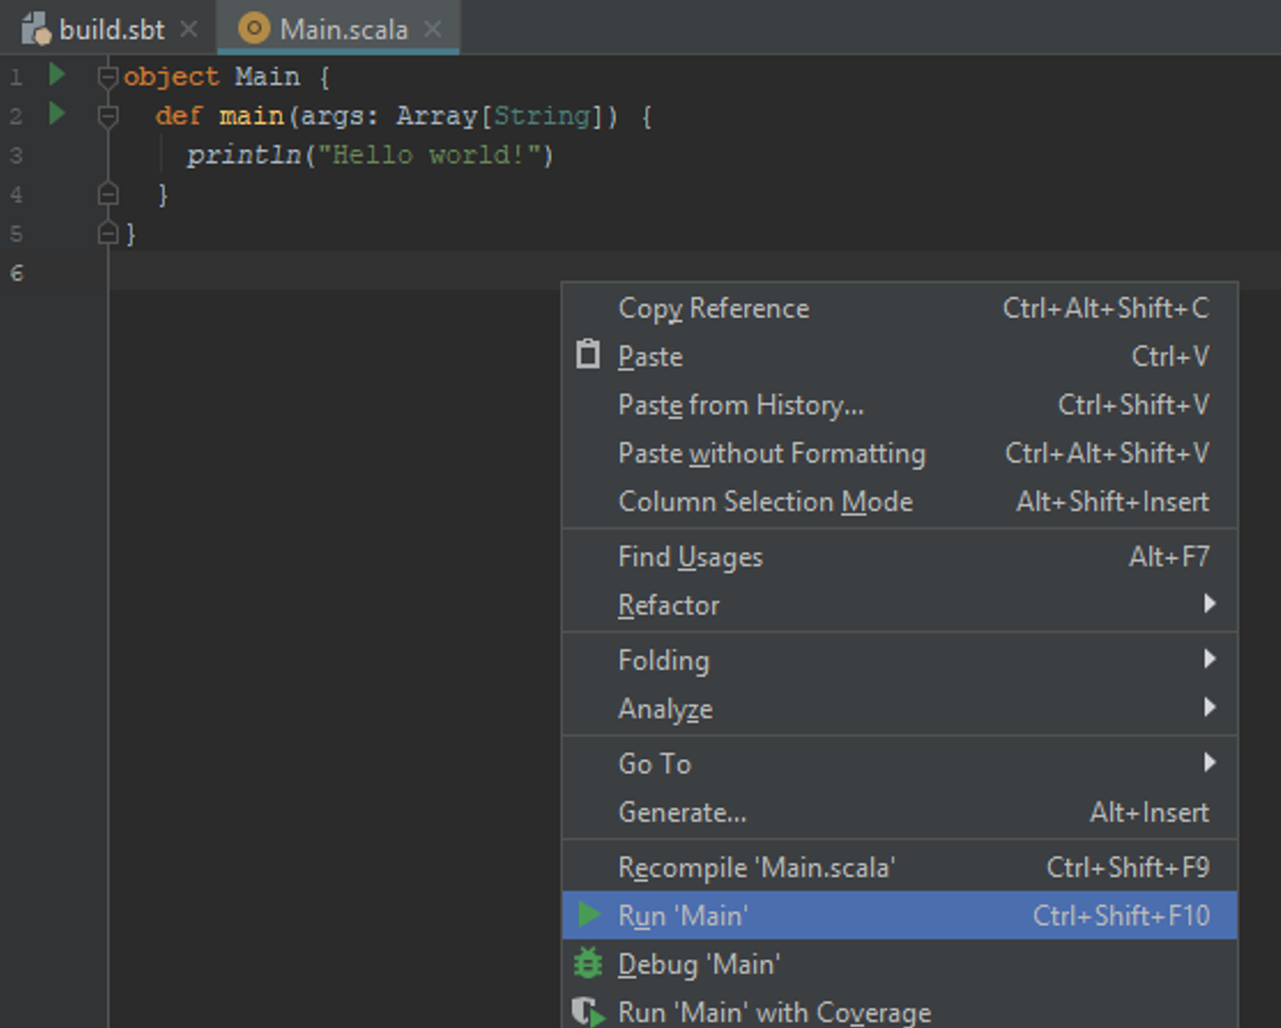Click the green bug Debug 'Main' icon
Viewport: 1281px width, 1028px height.
click(588, 964)
